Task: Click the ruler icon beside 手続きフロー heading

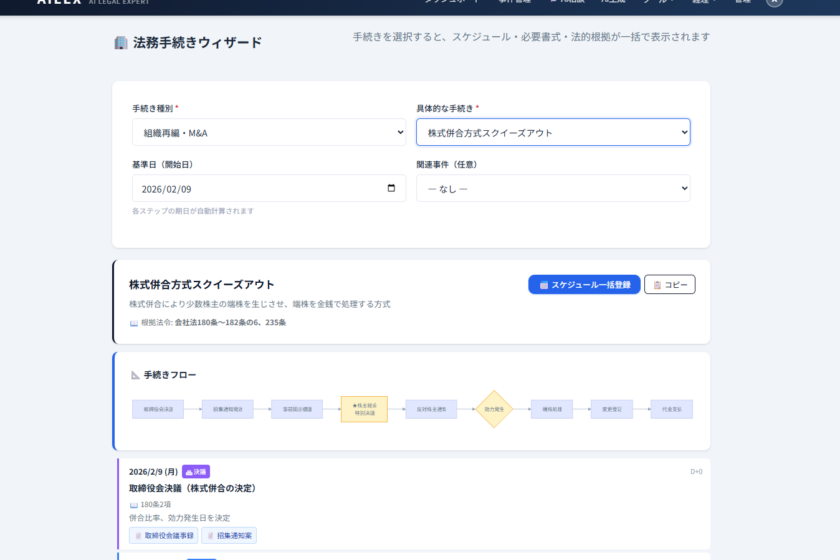Action: tap(135, 375)
